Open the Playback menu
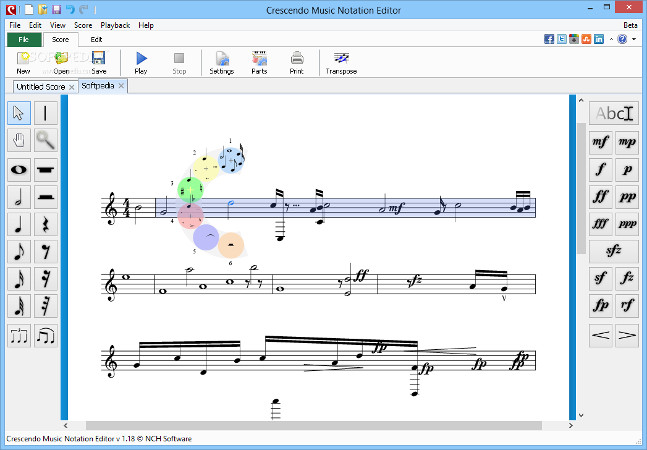The width and height of the screenshot is (647, 450). point(115,25)
